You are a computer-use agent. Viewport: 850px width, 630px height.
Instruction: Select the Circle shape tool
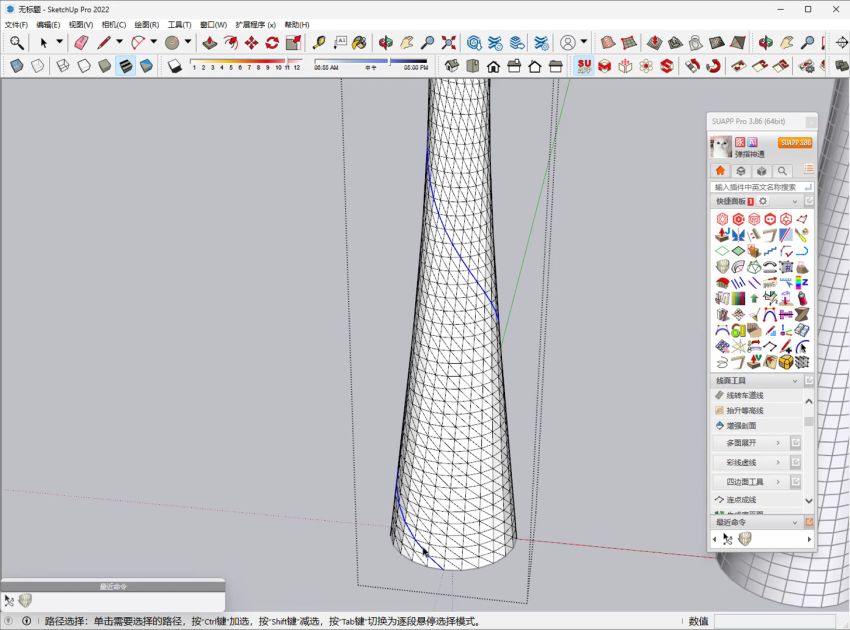coord(172,42)
